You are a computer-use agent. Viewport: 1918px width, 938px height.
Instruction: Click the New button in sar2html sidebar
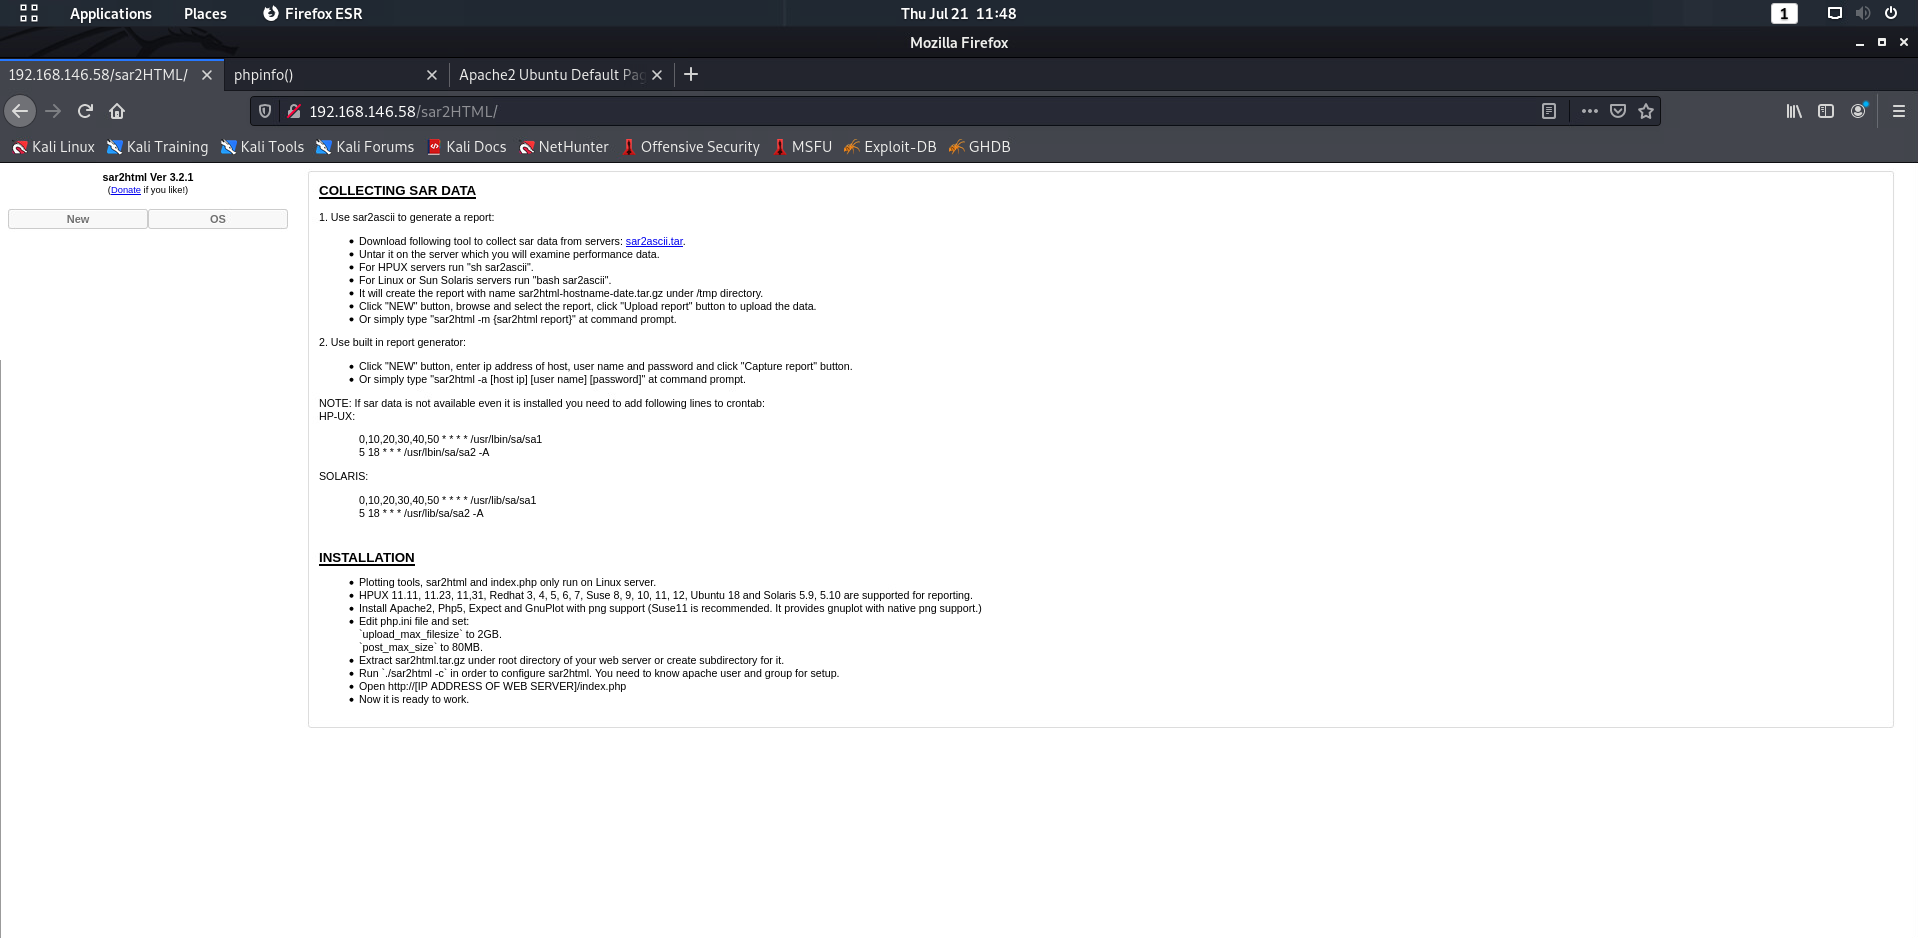point(78,219)
